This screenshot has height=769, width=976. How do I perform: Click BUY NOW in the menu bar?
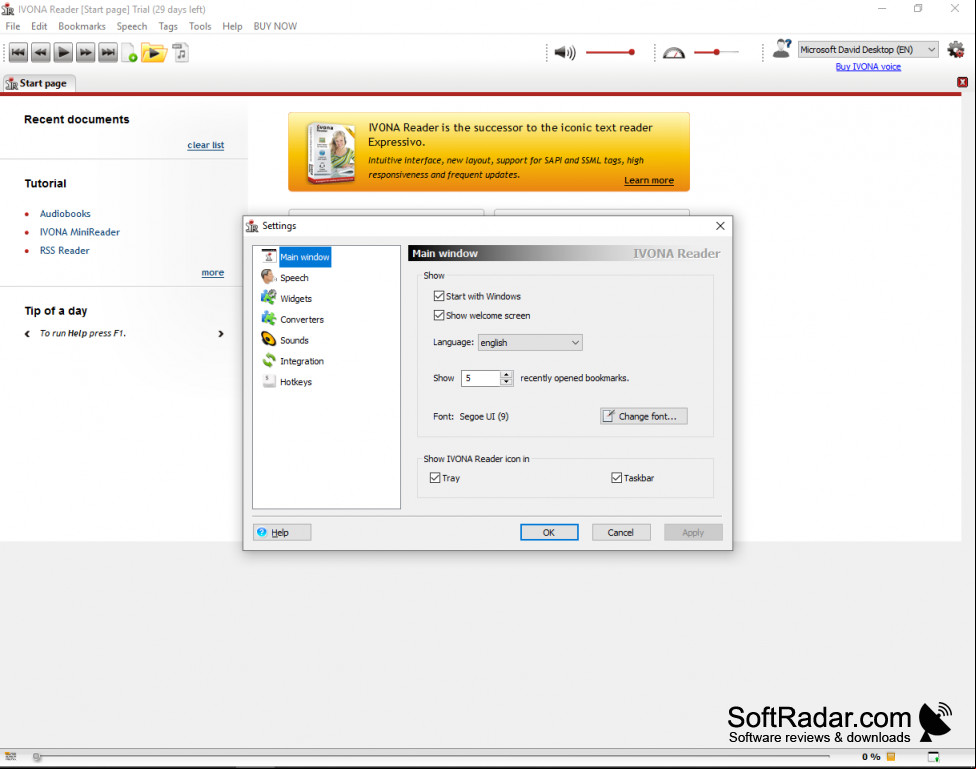tap(275, 26)
